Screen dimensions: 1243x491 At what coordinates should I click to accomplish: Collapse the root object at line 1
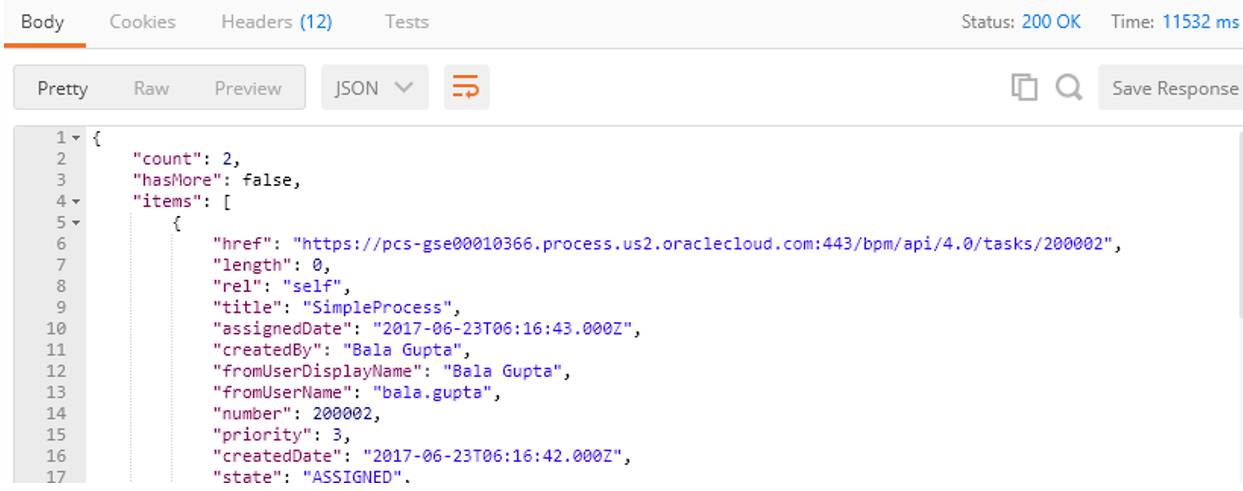click(76, 137)
